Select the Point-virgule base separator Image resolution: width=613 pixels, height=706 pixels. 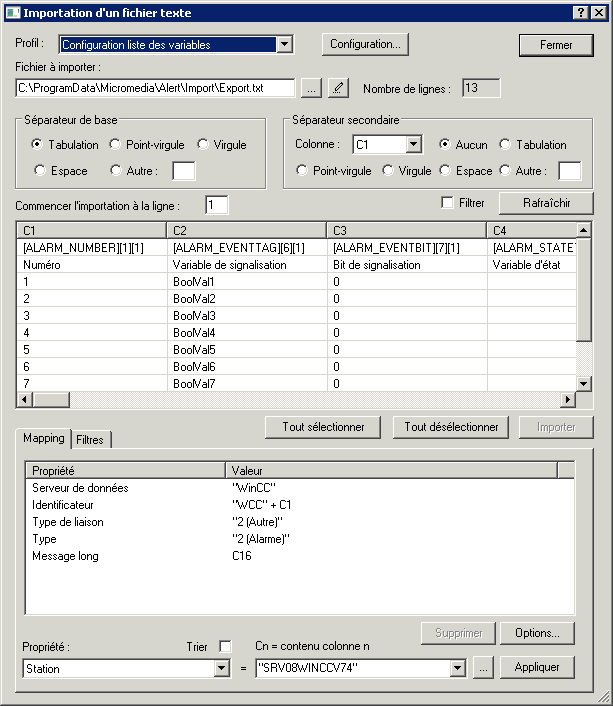tap(117, 145)
